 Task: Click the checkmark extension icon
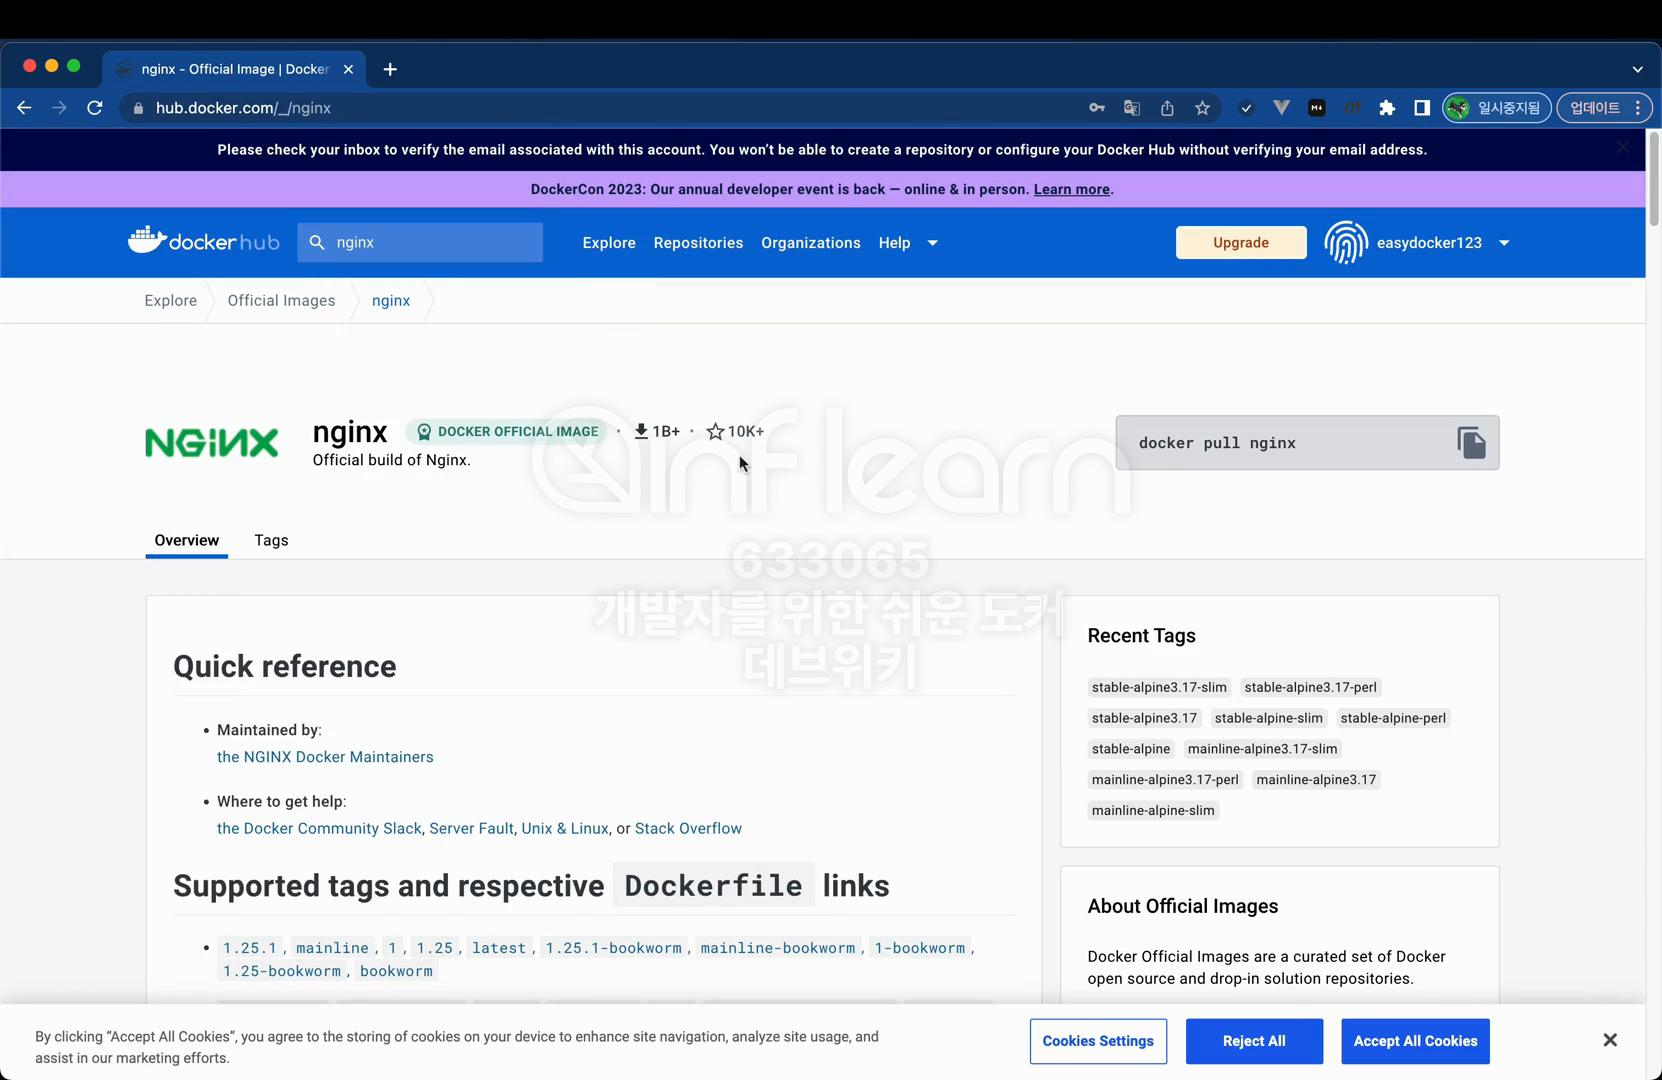1246,108
